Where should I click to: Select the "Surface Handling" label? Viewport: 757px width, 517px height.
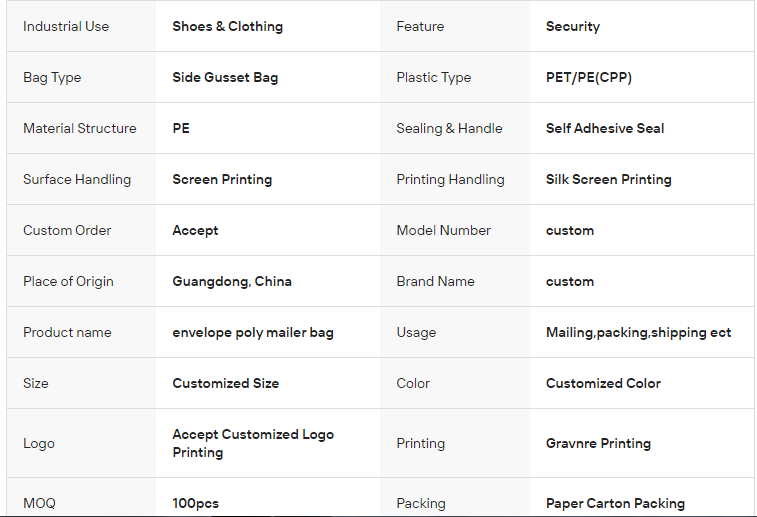(x=77, y=179)
